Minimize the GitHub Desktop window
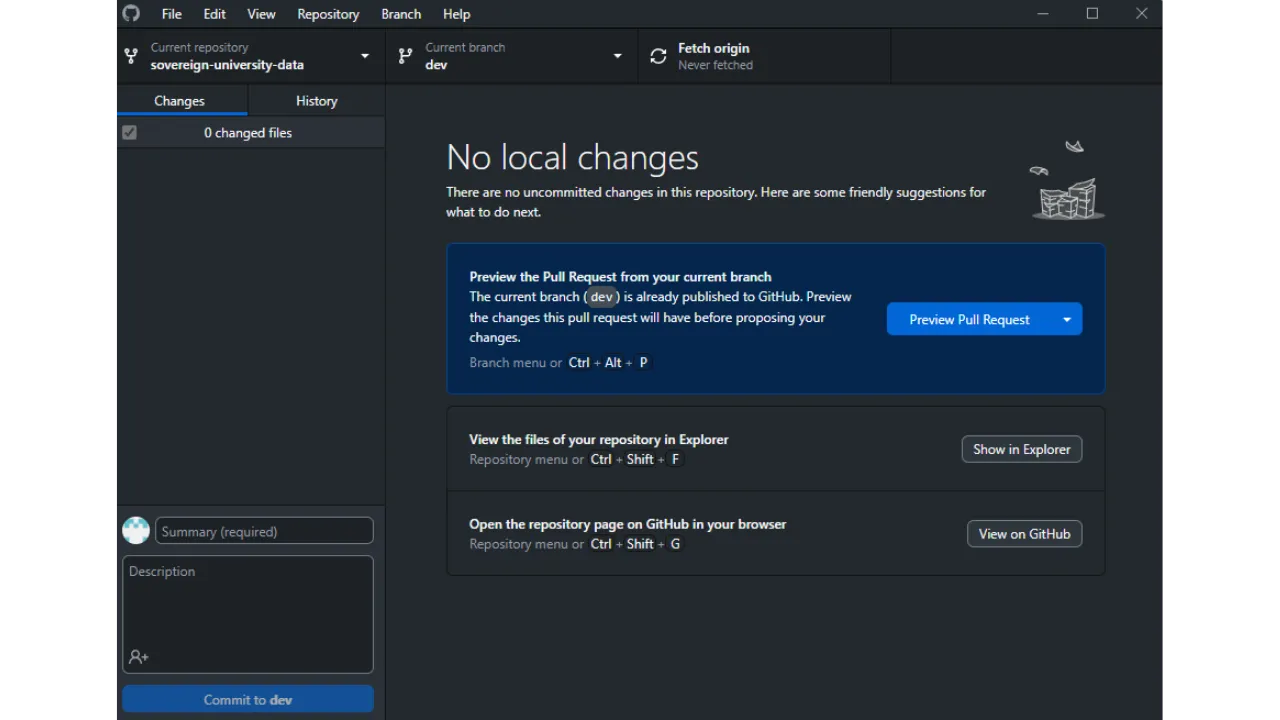1280x720 pixels. click(x=1043, y=14)
